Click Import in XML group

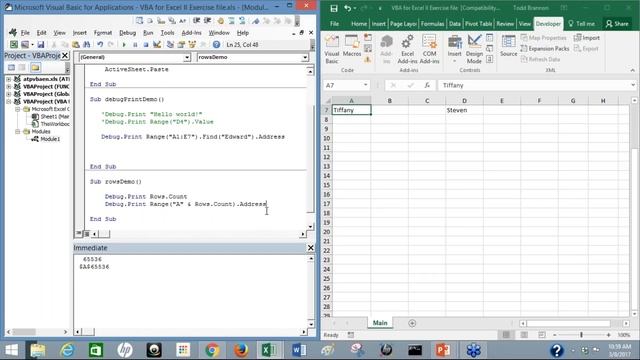pyautogui.click(x=587, y=38)
